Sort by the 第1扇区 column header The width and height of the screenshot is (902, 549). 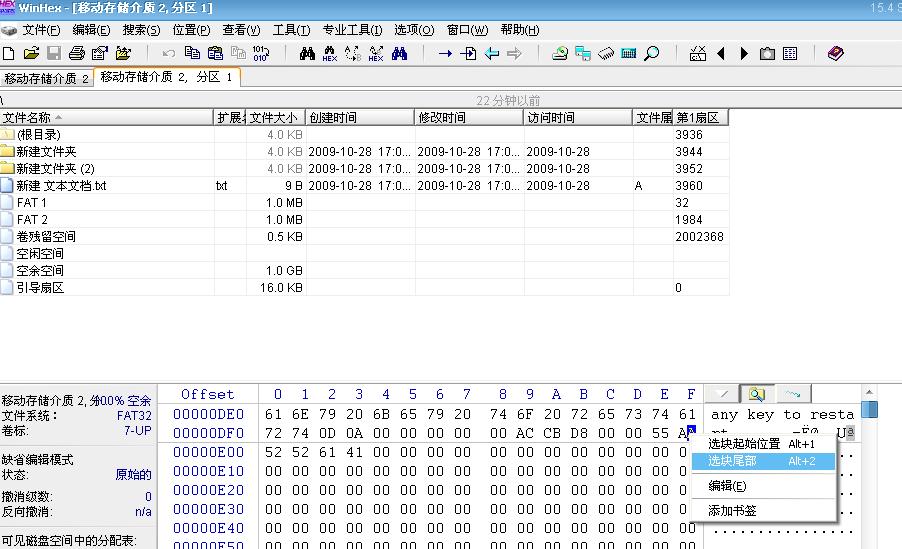point(701,117)
